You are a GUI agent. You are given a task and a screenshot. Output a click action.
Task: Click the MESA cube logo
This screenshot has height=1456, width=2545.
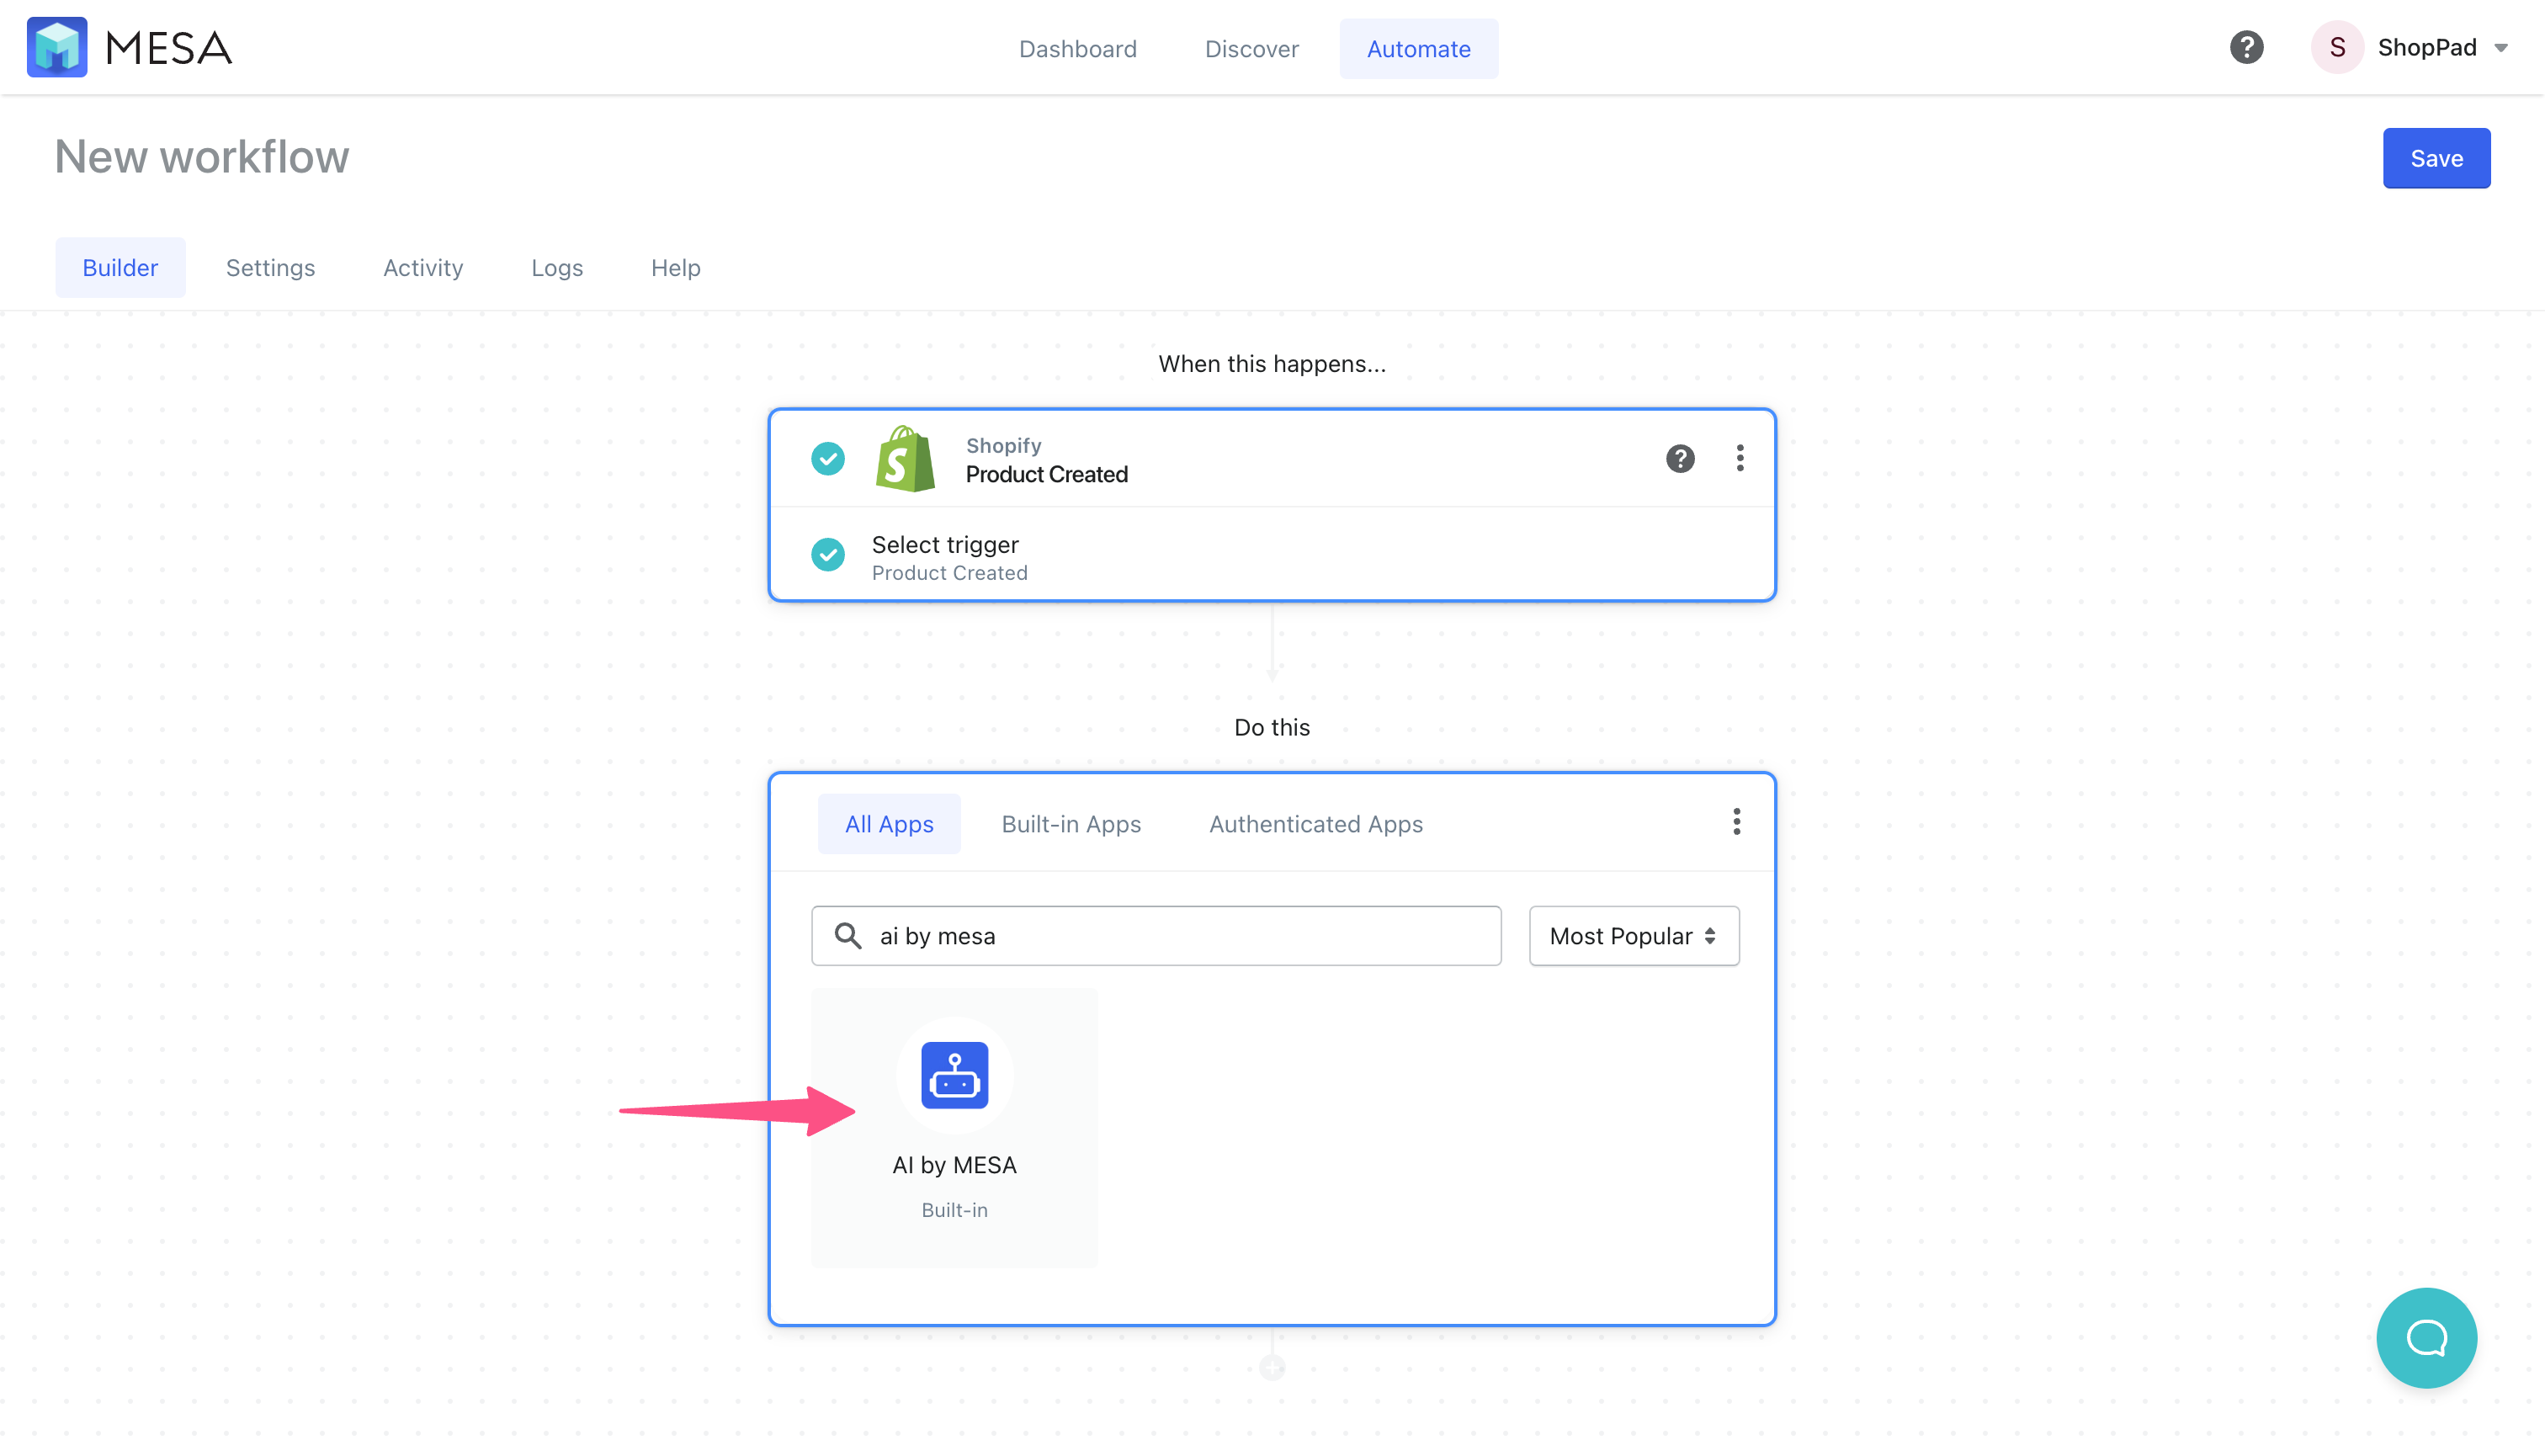tap(56, 47)
